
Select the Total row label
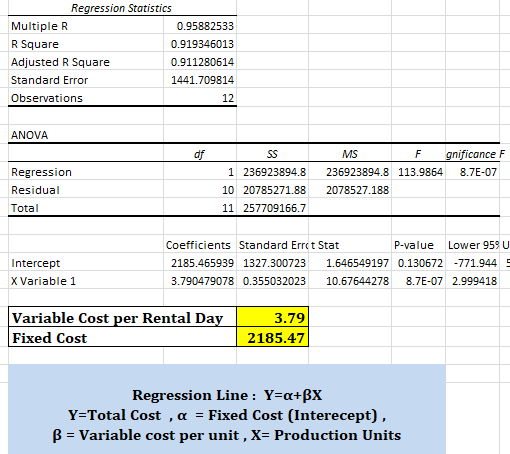(86, 208)
